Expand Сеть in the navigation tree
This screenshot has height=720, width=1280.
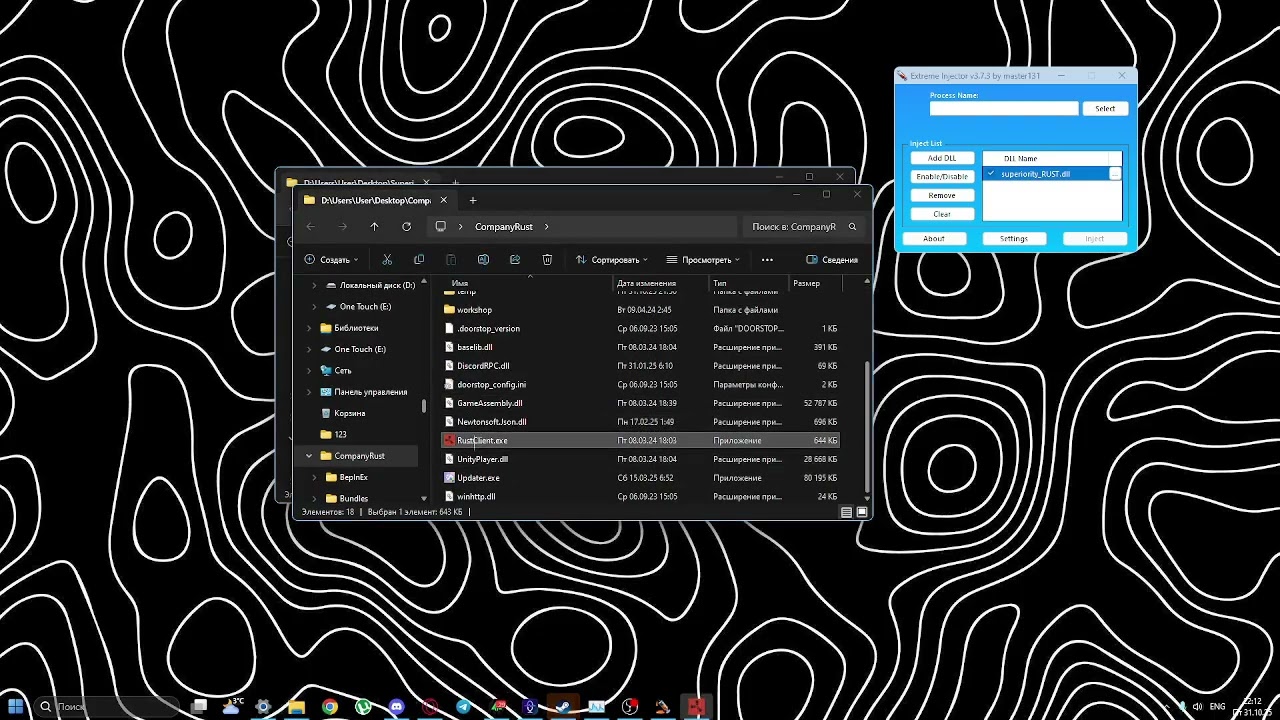[x=309, y=370]
